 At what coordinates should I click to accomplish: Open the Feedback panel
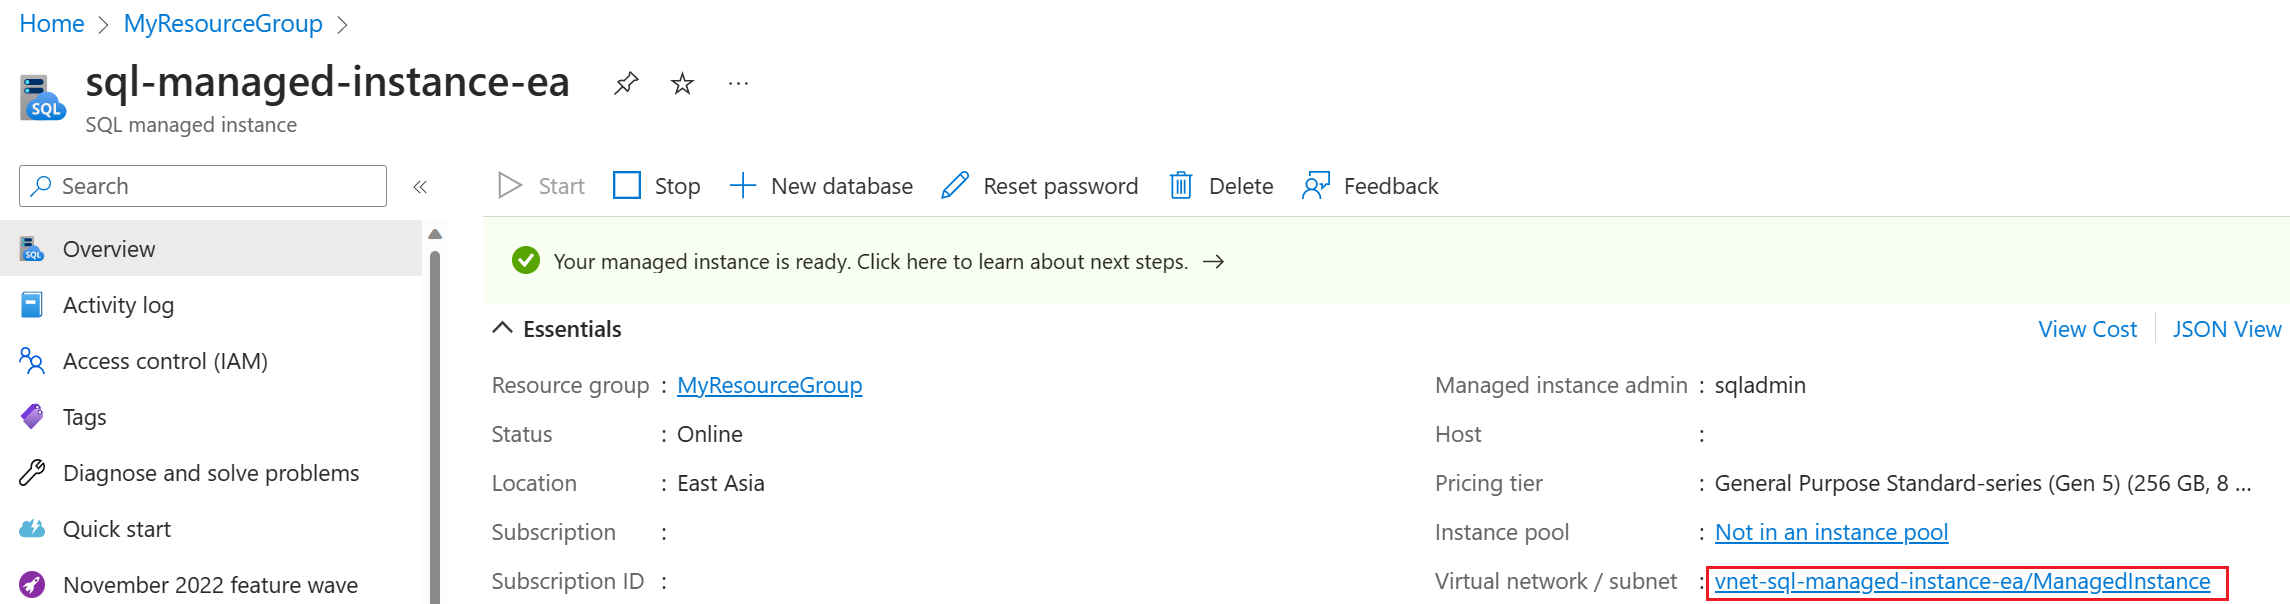pyautogui.click(x=1370, y=186)
